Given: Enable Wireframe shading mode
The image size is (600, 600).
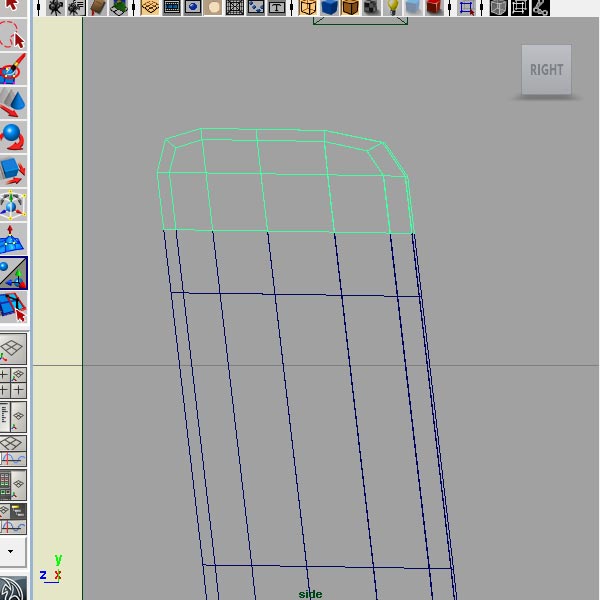Looking at the screenshot, I should (308, 8).
